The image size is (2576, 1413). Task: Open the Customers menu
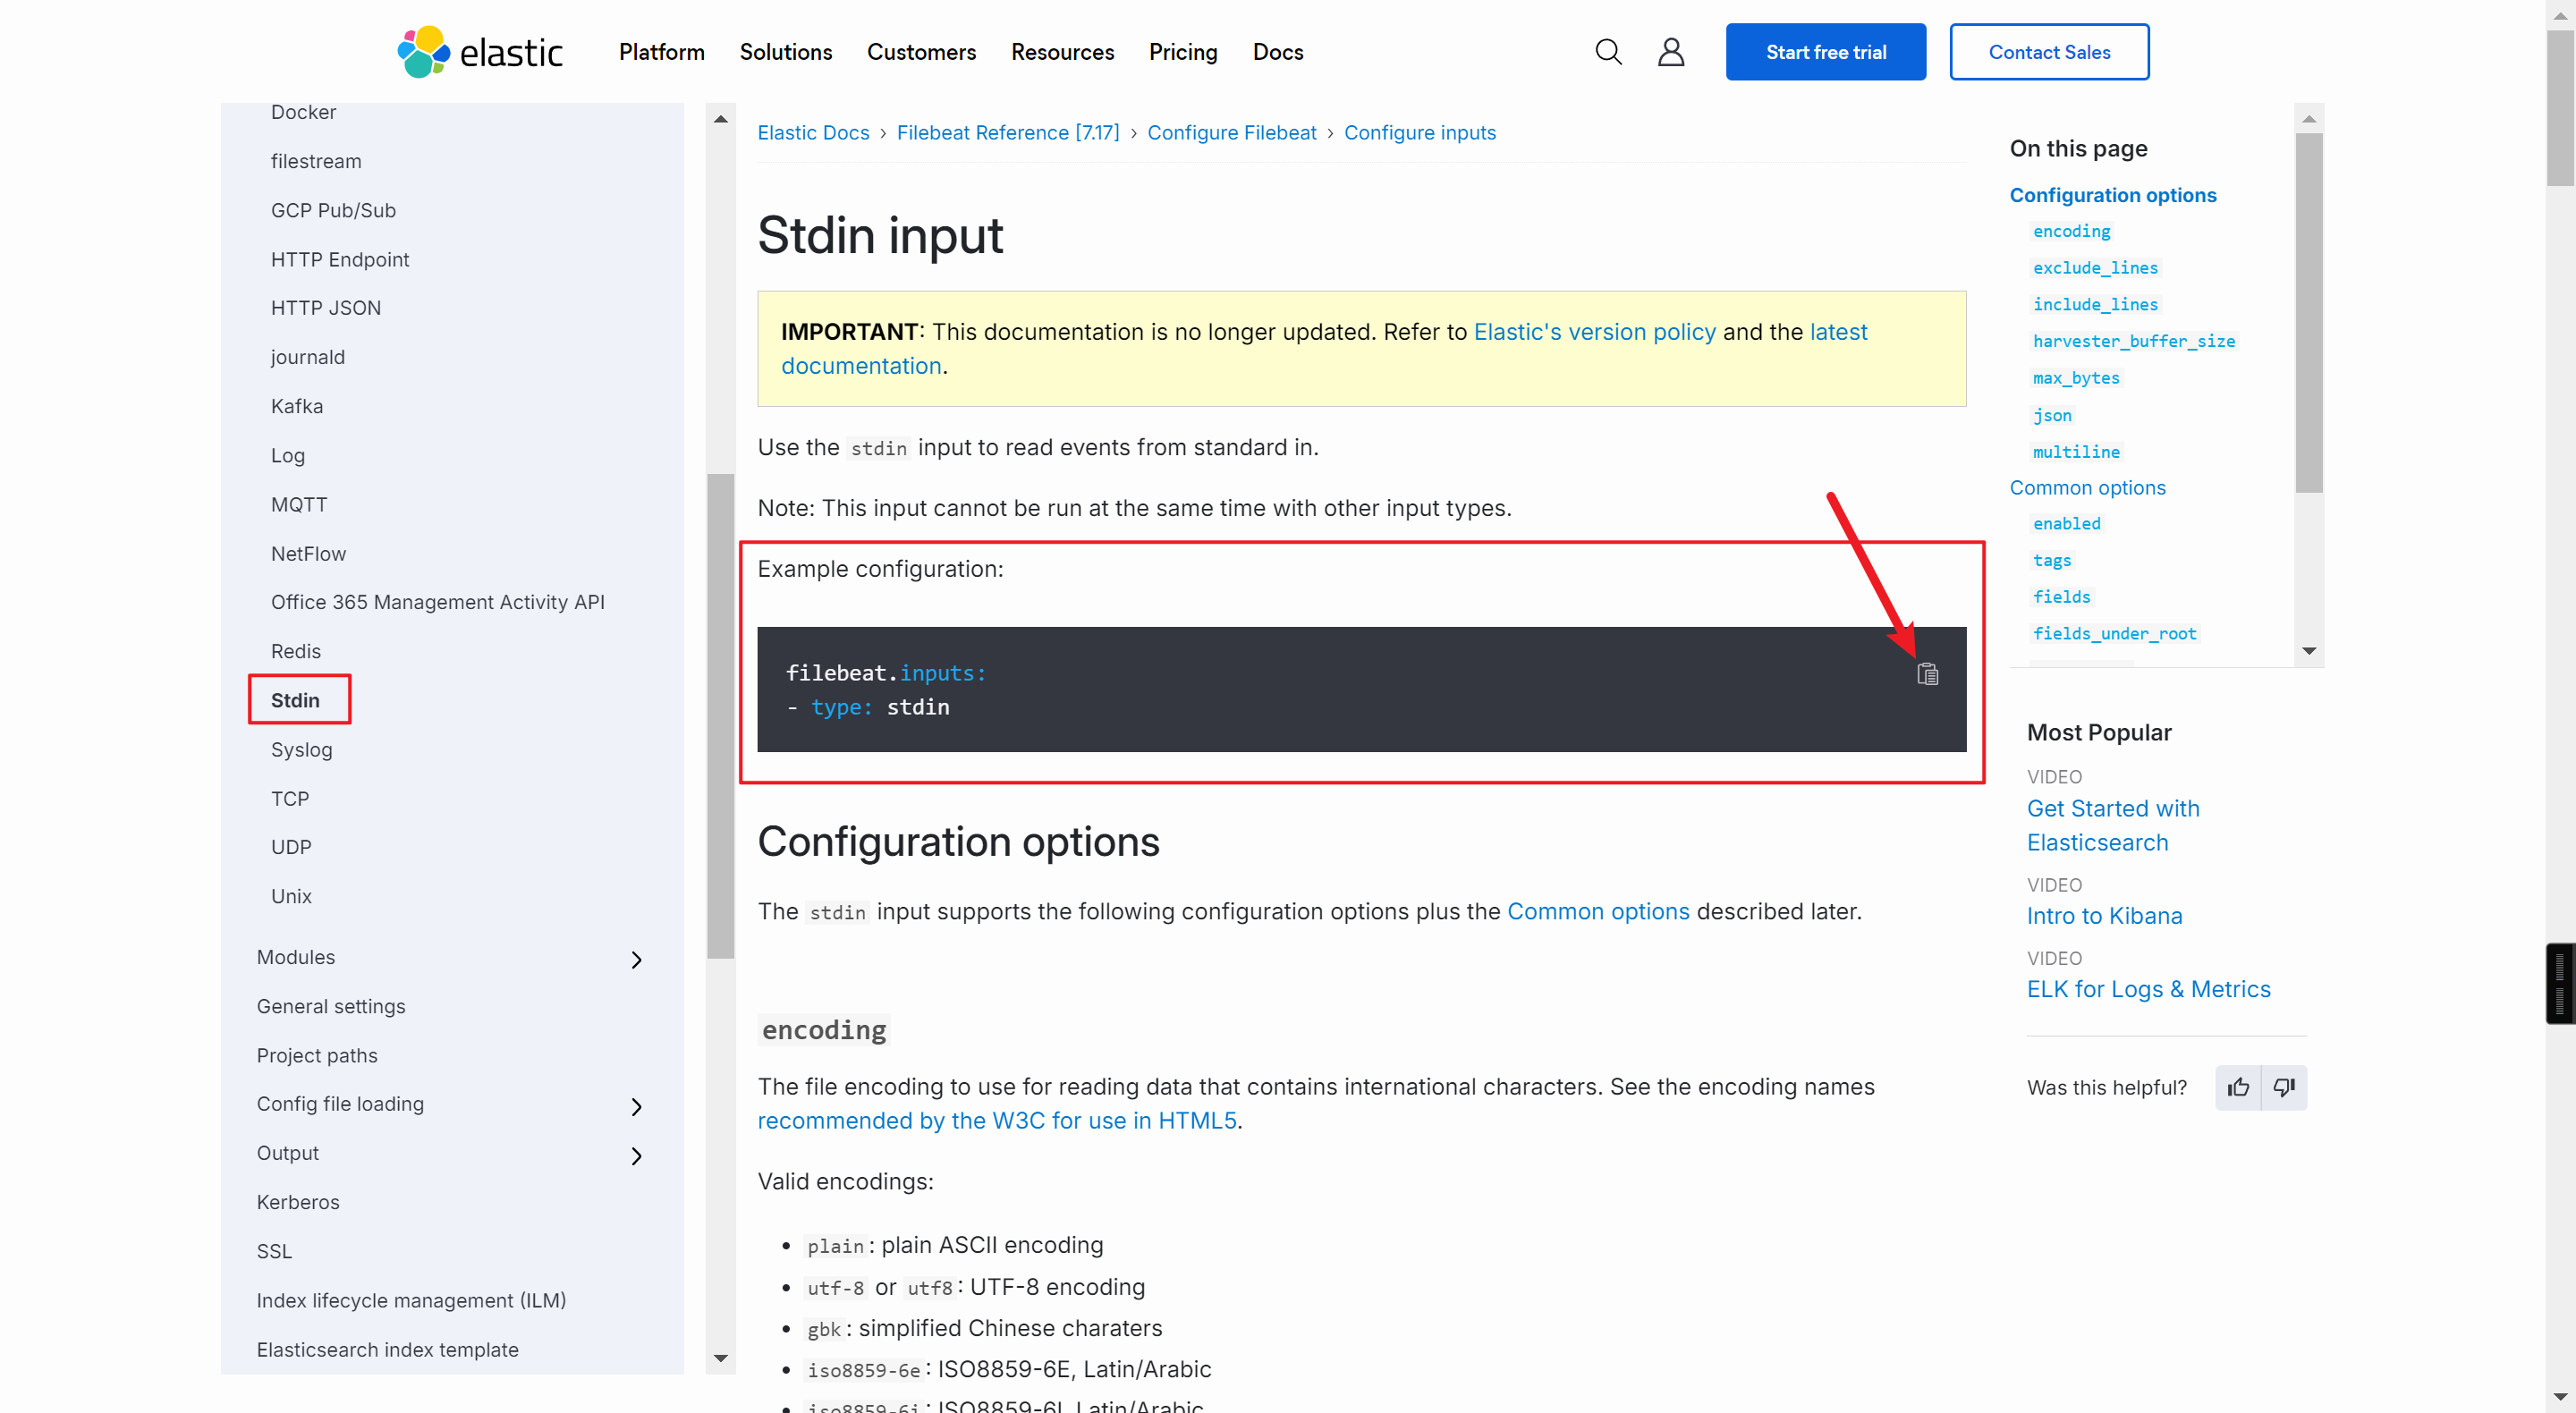pyautogui.click(x=921, y=52)
